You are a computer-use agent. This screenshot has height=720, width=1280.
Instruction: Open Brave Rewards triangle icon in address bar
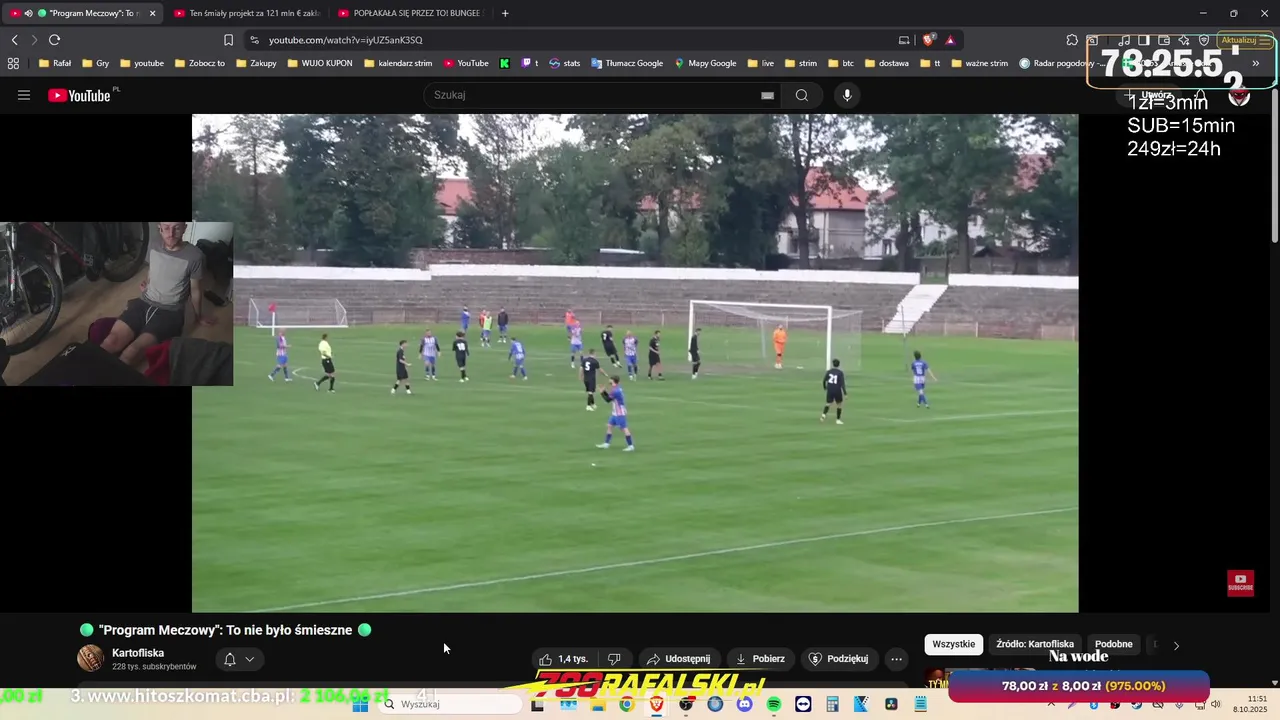950,40
